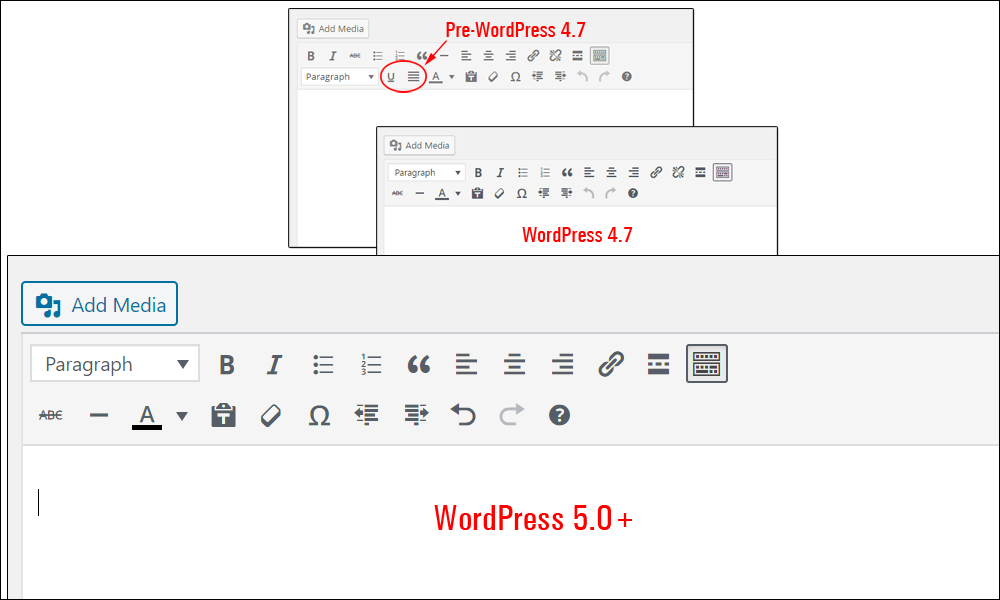
Task: Toggle the large Toolbar Toggle kitchen sink button
Action: 707,363
